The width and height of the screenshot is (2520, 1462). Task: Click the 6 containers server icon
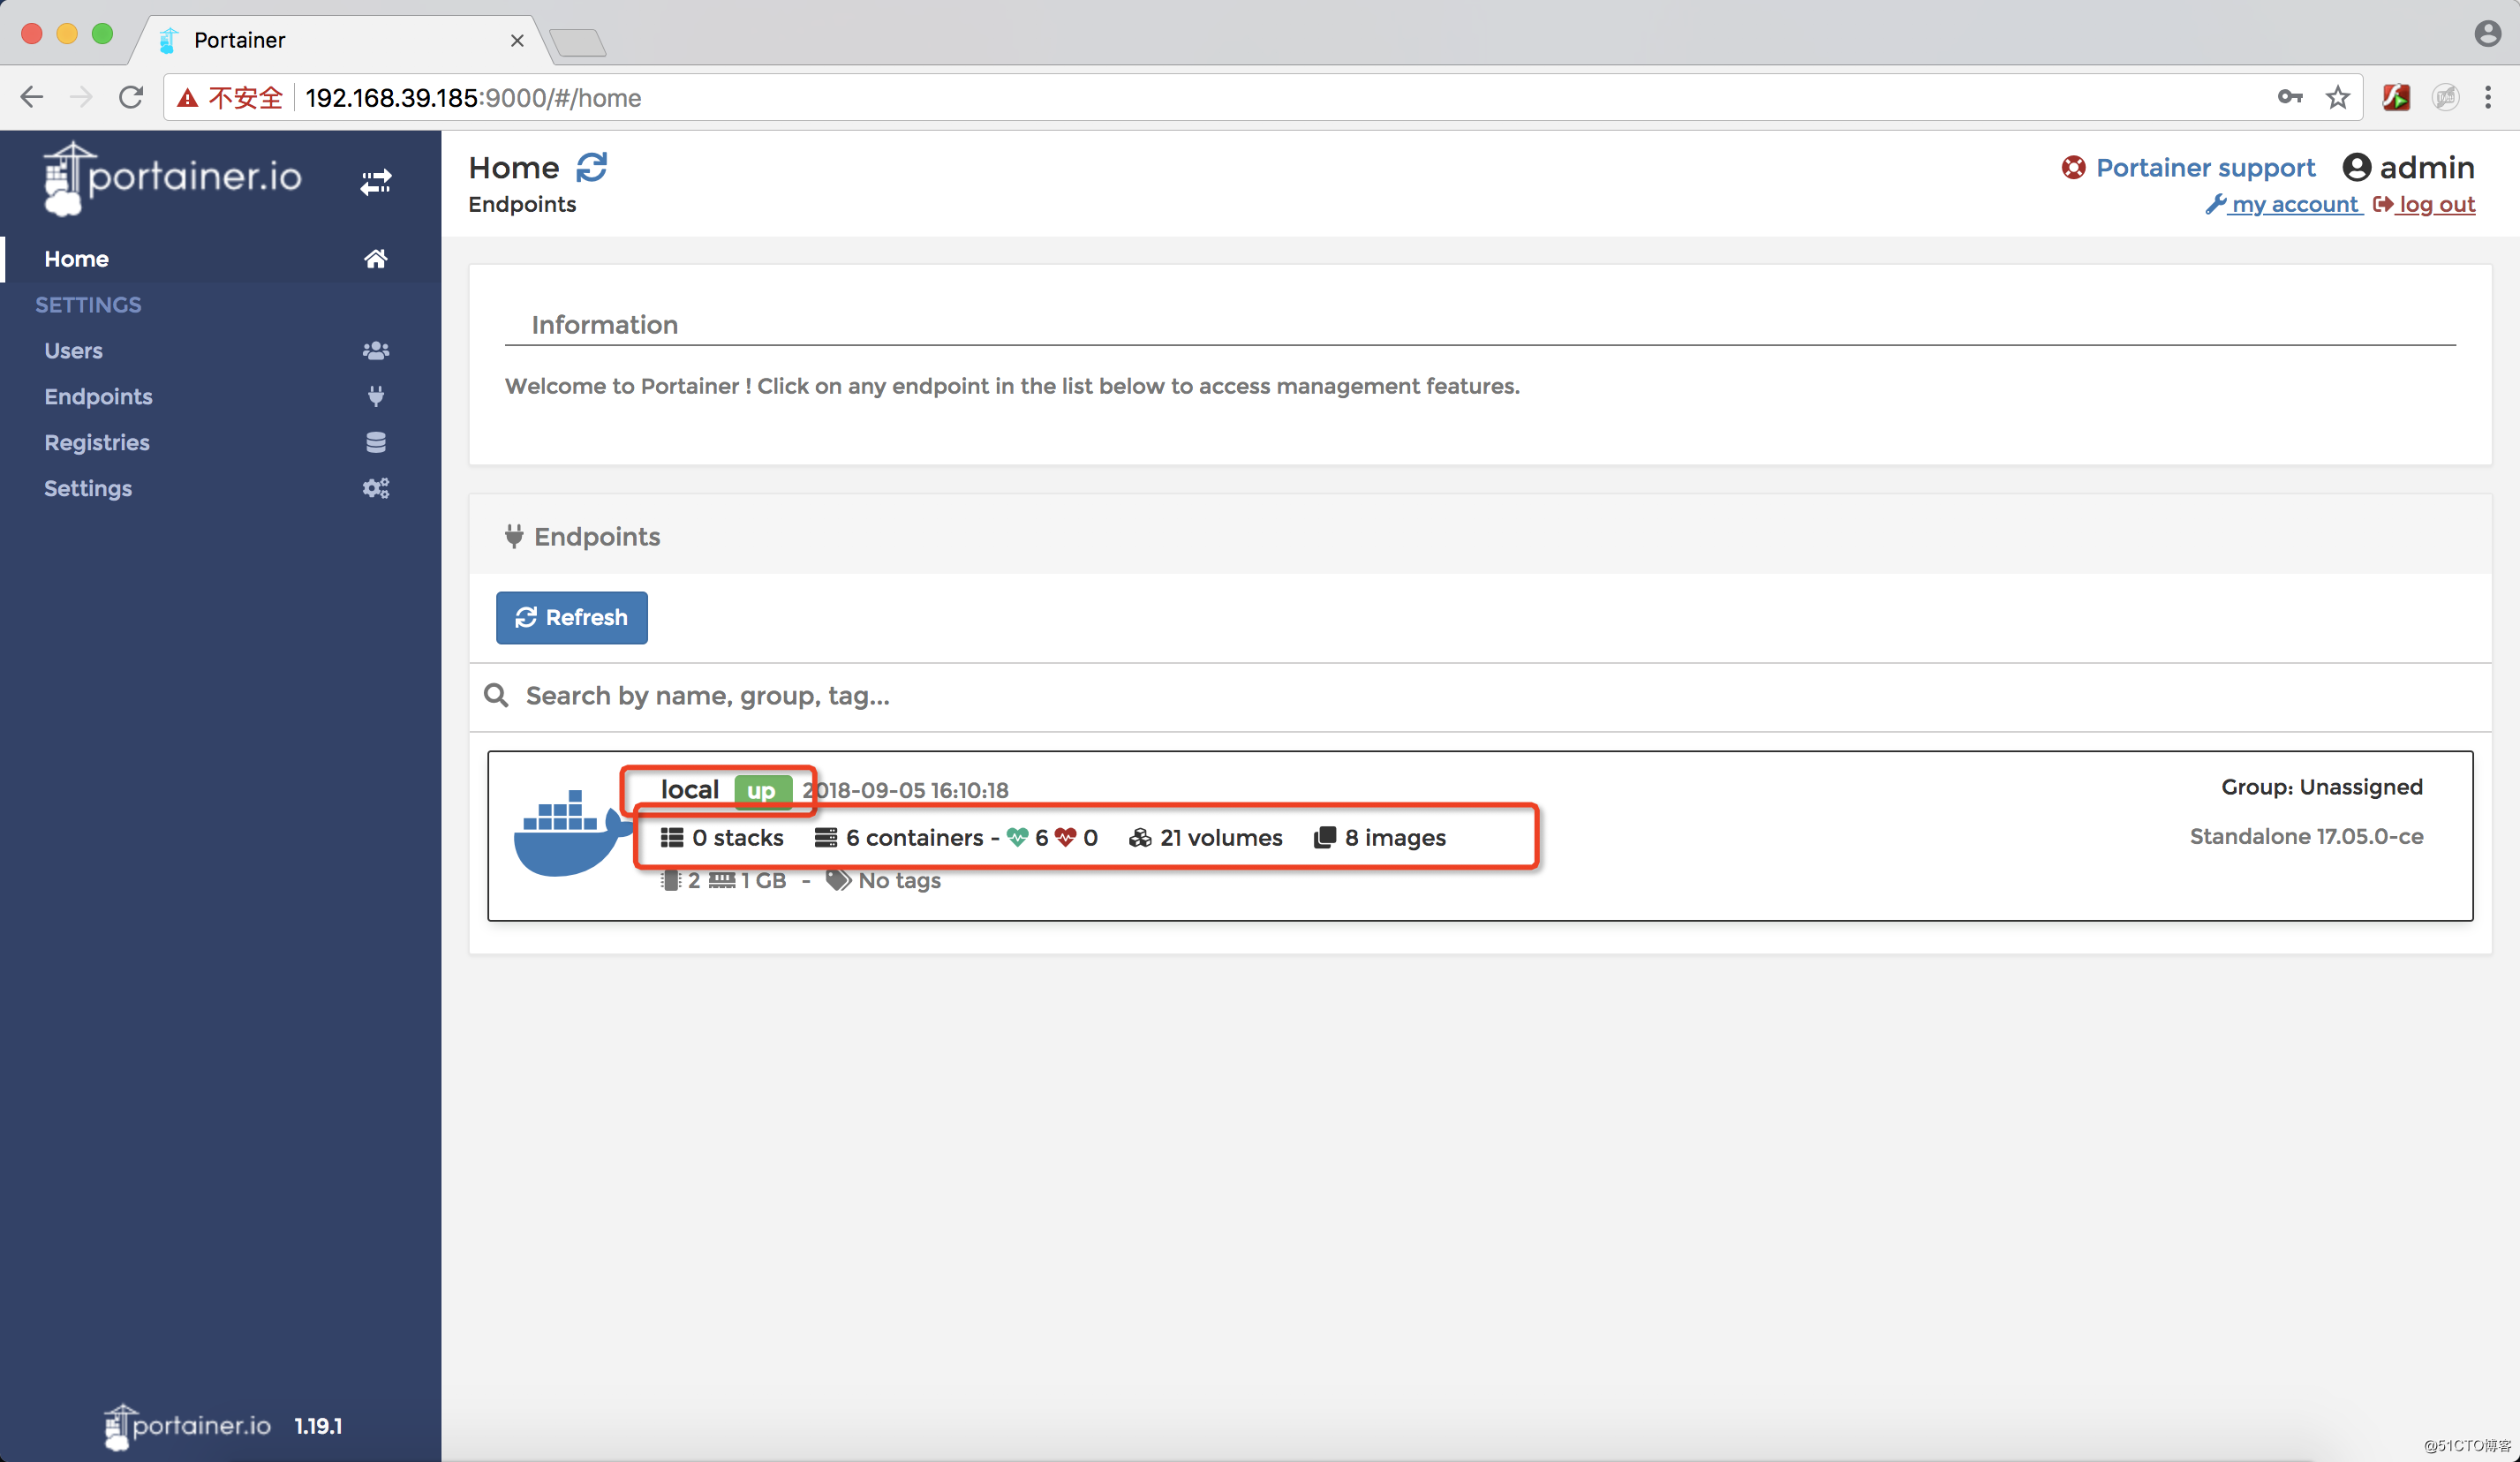[x=825, y=838]
